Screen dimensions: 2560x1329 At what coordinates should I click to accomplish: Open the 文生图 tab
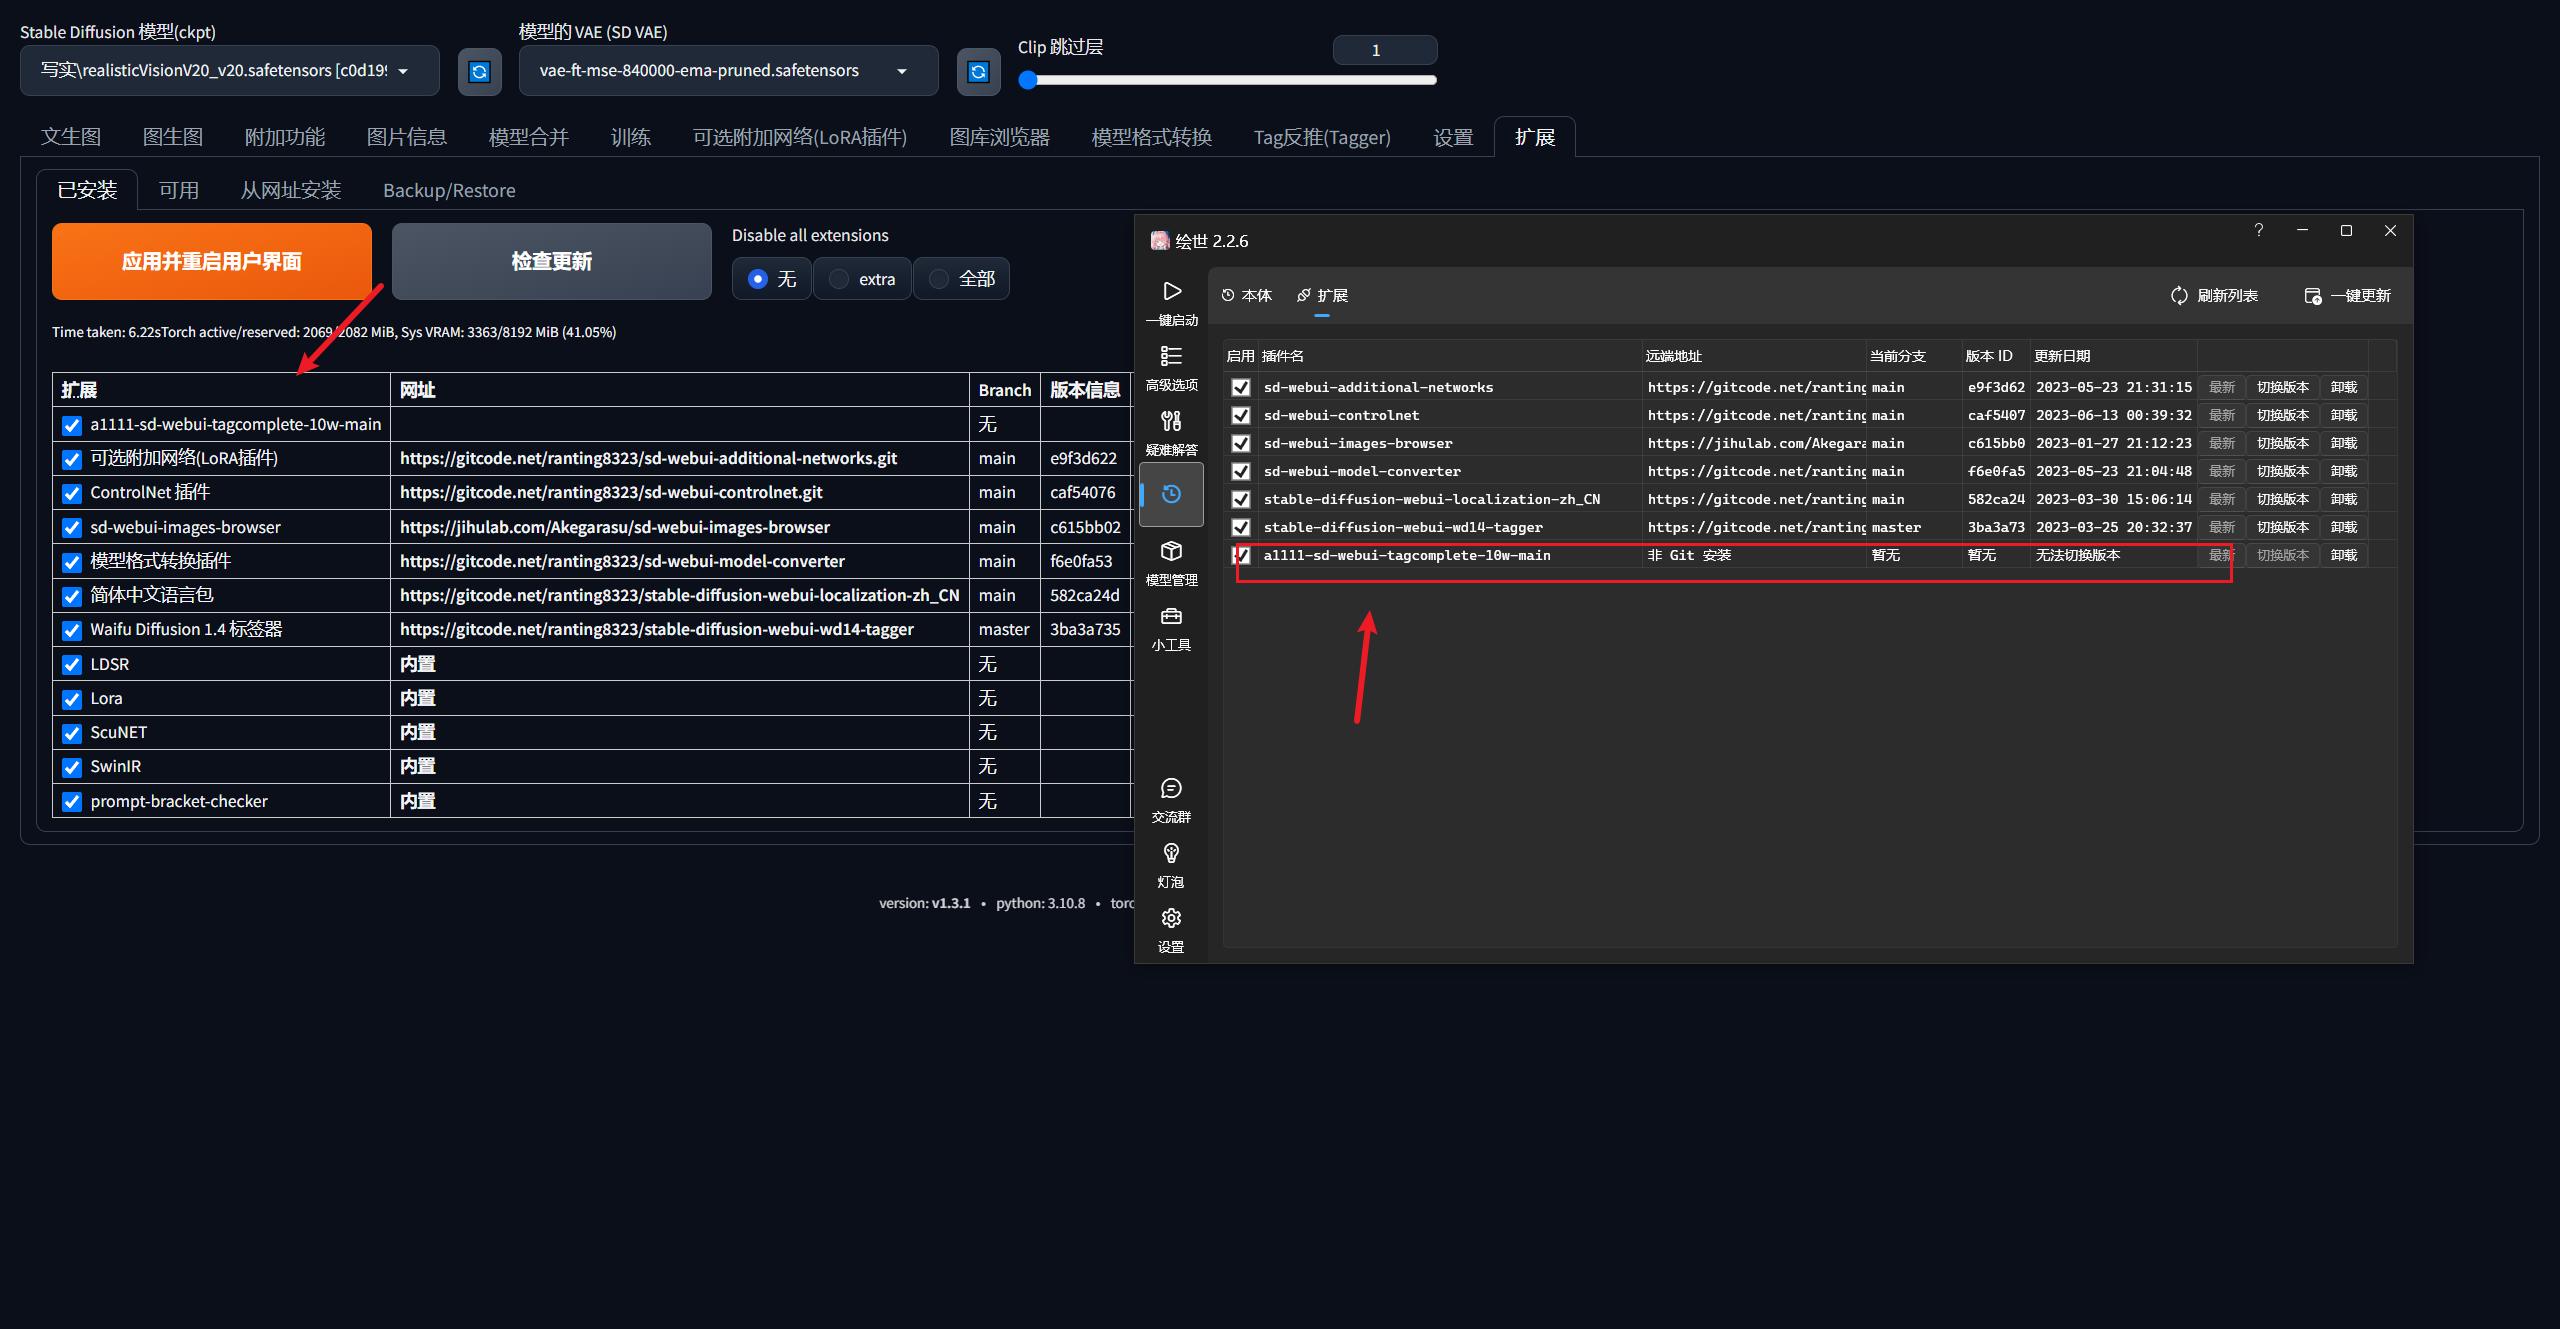click(71, 137)
